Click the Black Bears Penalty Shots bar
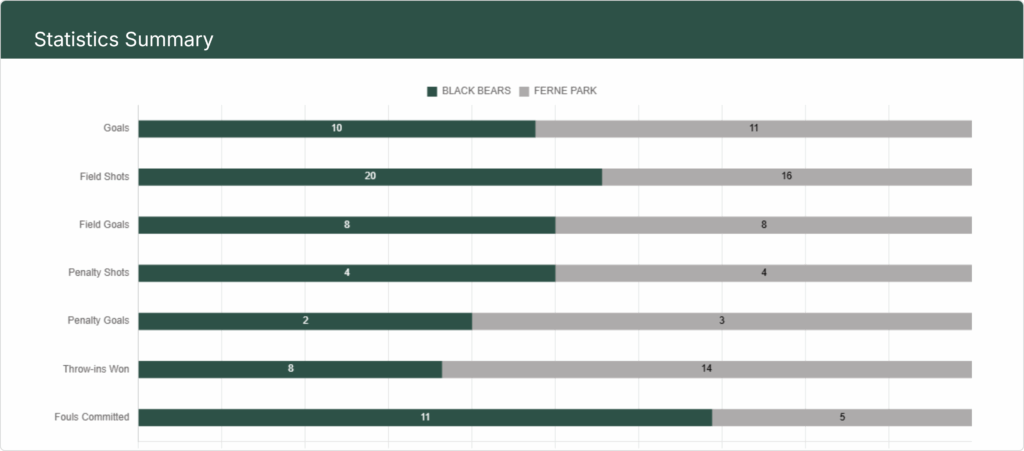This screenshot has height=451, width=1024. tap(347, 273)
